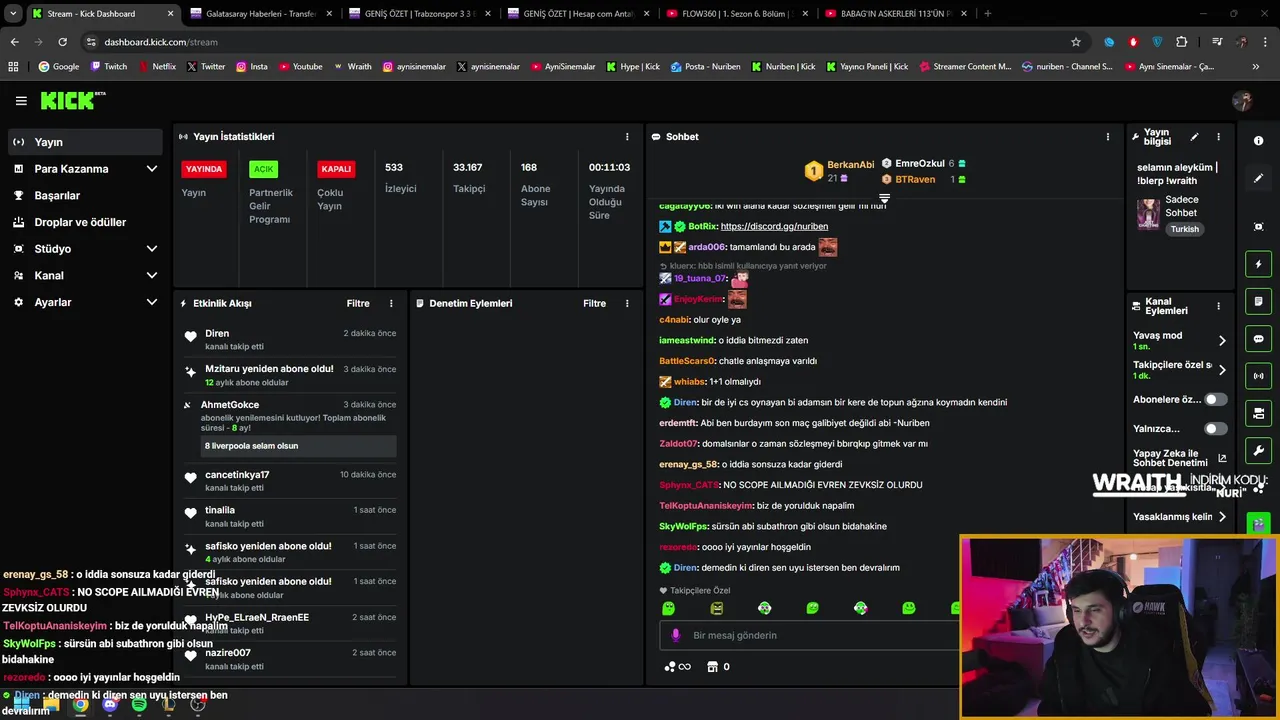The height and width of the screenshot is (720, 1280).
Task: Open Sohbet panel three-dot menu
Action: pyautogui.click(x=1107, y=137)
